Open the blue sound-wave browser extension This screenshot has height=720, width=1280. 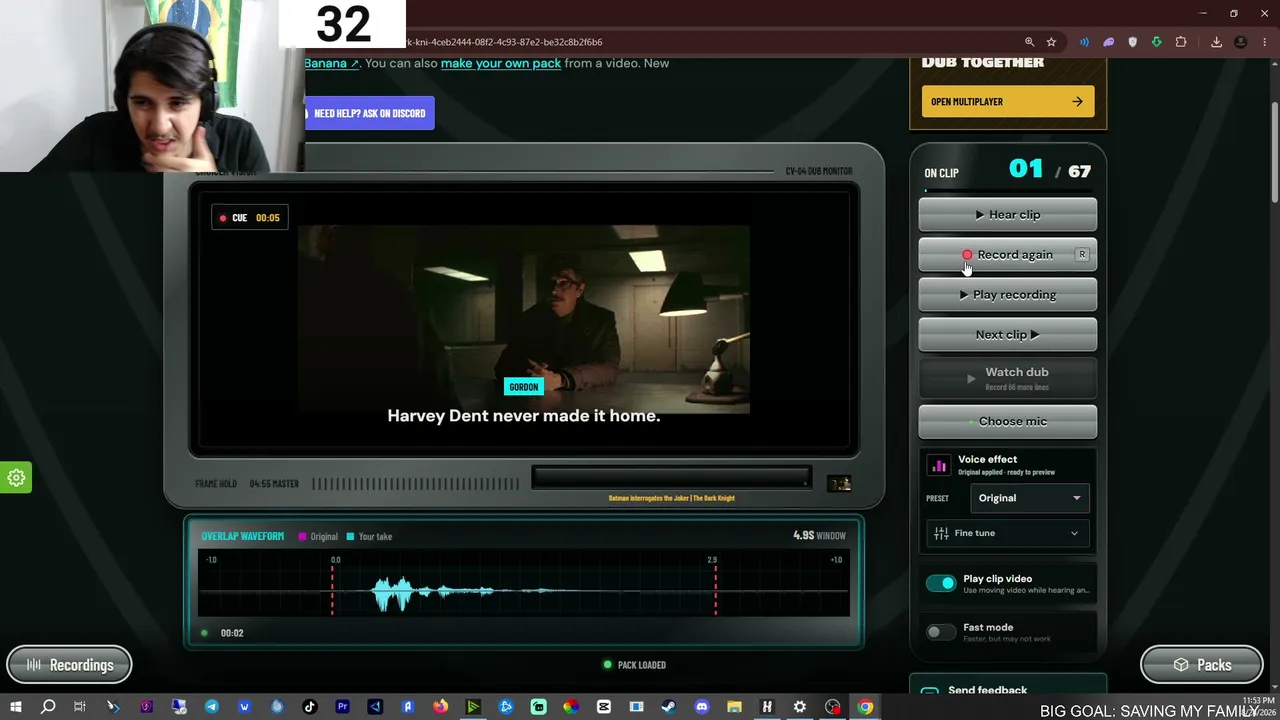coord(1084,42)
